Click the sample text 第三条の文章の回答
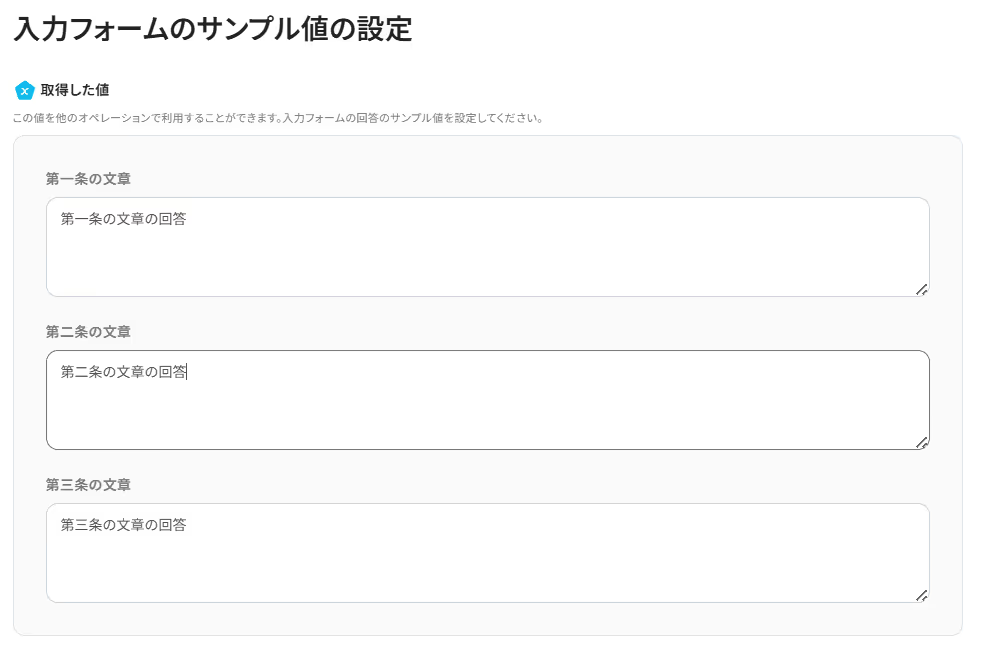The height and width of the screenshot is (655, 997). (123, 525)
